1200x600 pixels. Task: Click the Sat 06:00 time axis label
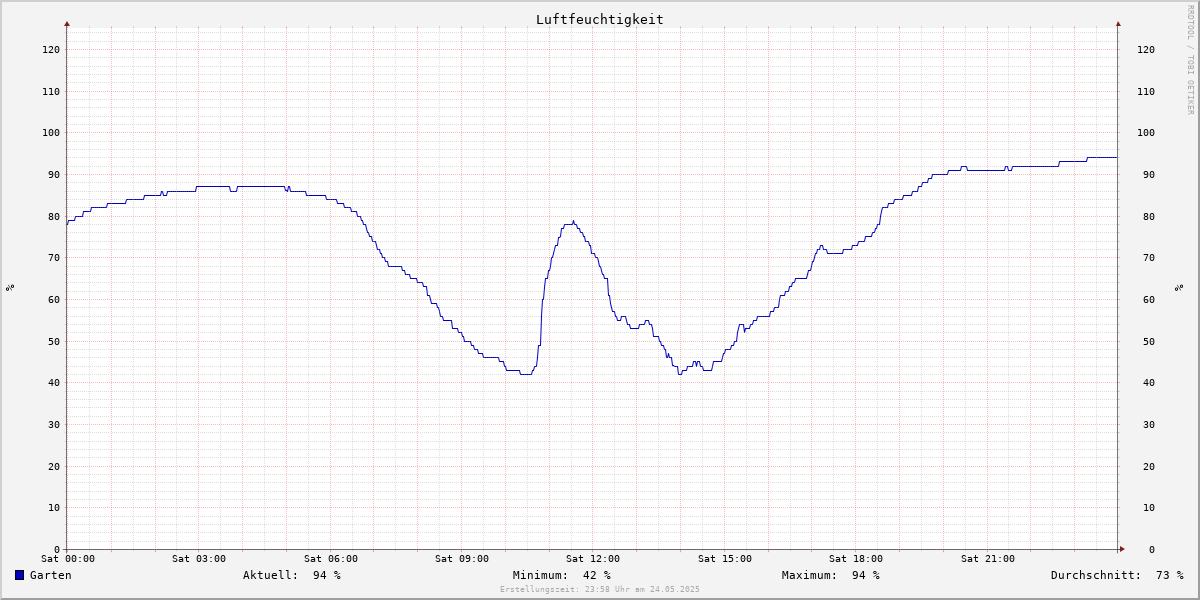tap(331, 559)
